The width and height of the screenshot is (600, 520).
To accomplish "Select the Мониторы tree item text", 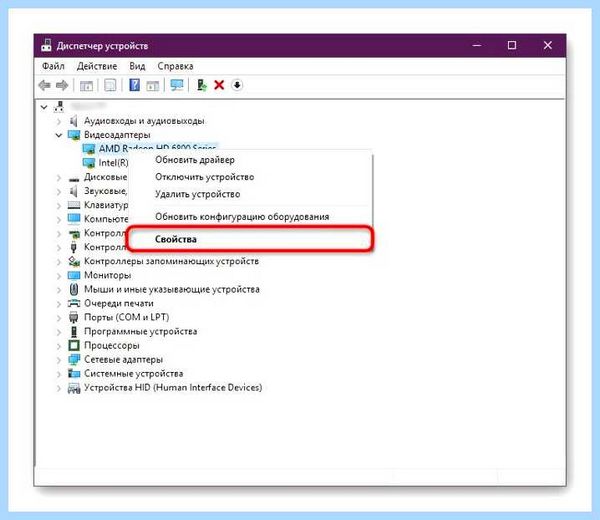I will tap(108, 275).
